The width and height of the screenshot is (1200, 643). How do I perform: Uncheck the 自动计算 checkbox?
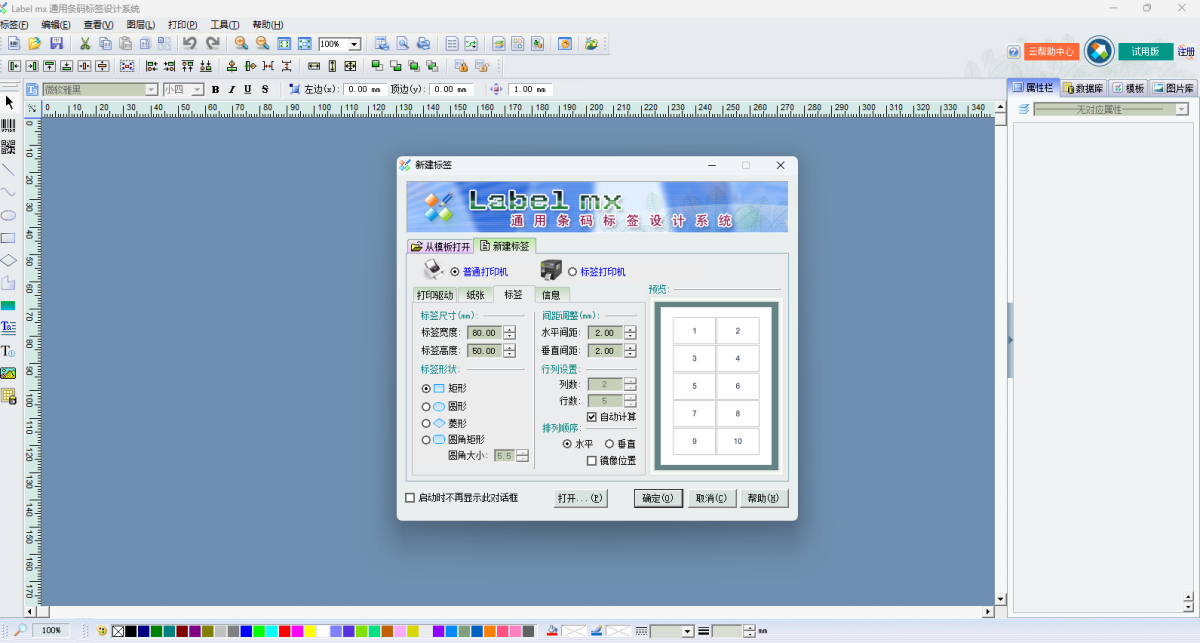coord(592,417)
